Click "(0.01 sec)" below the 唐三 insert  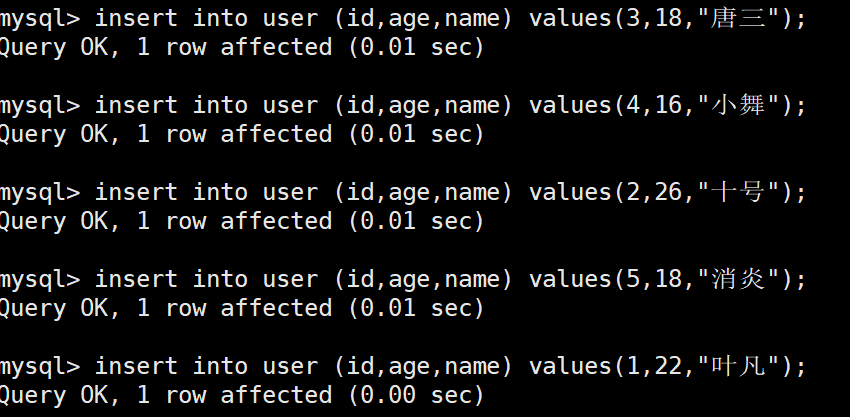[416, 48]
